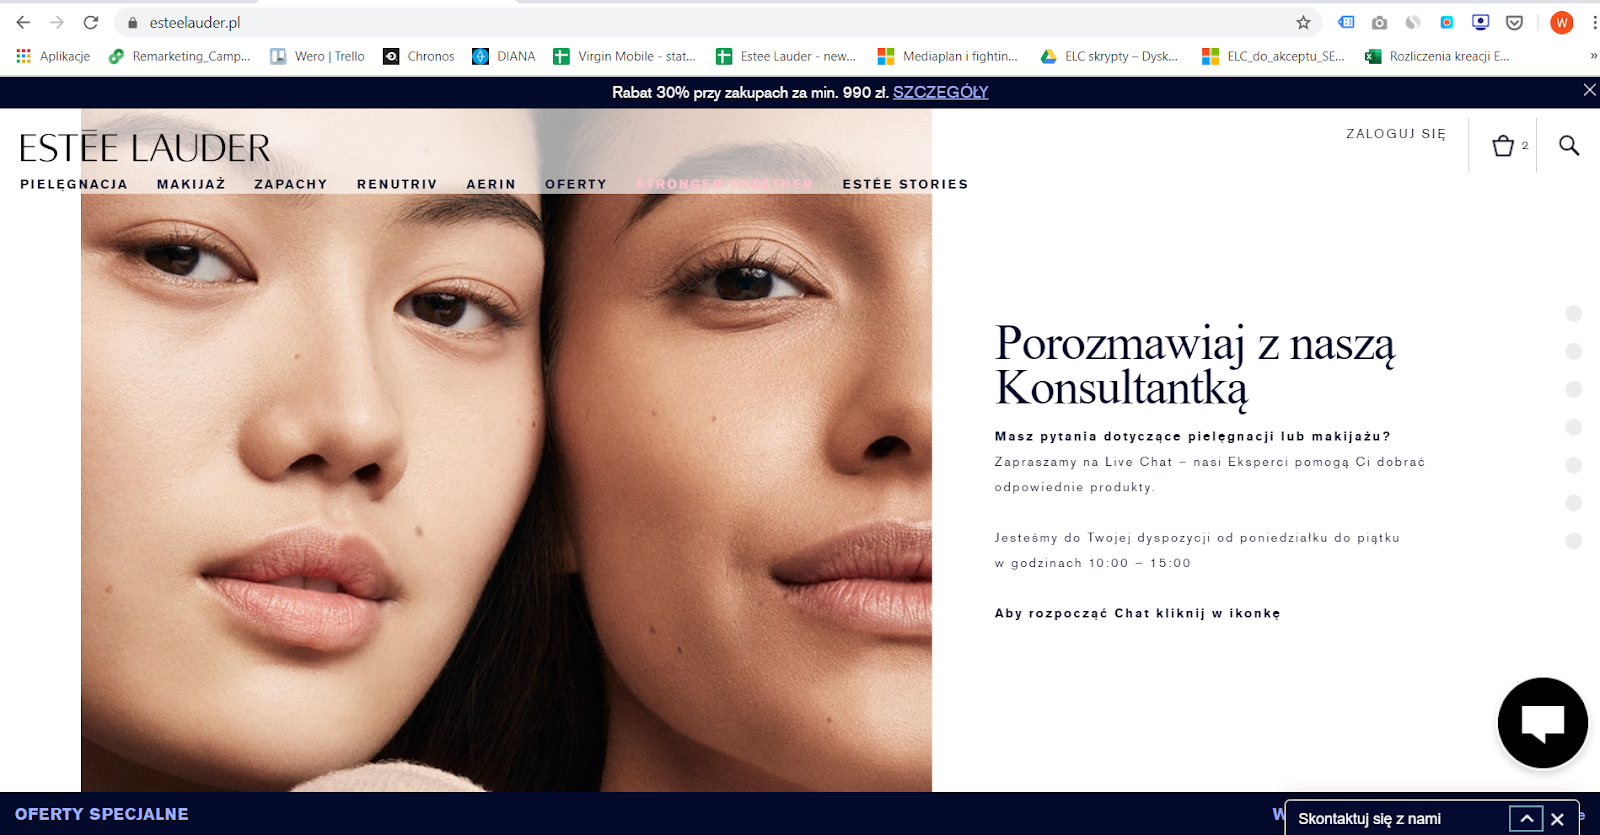Reload the page with the refresh icon
The height and width of the screenshot is (835, 1600).
[91, 22]
